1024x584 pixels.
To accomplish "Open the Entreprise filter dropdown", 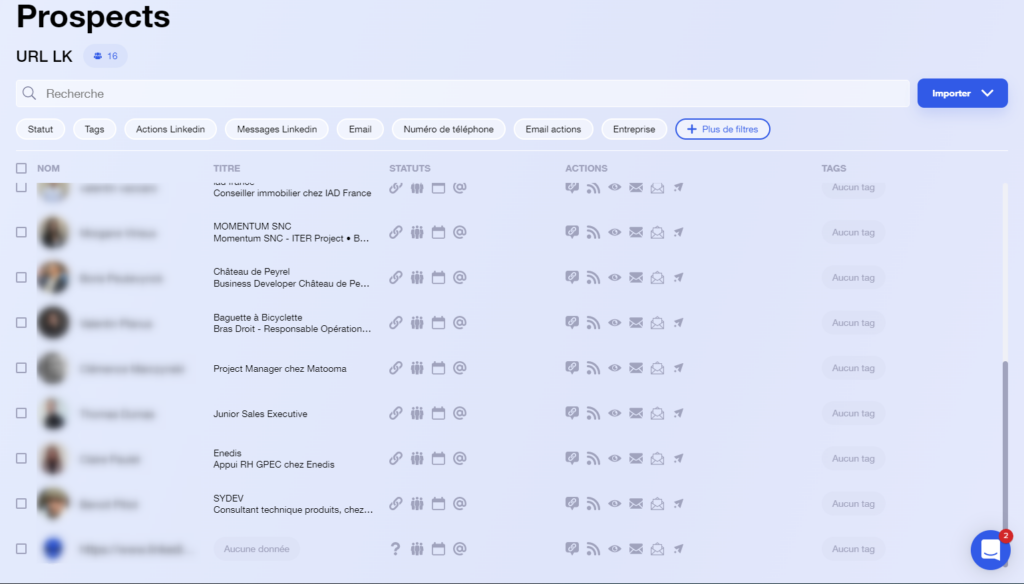I will tap(633, 129).
